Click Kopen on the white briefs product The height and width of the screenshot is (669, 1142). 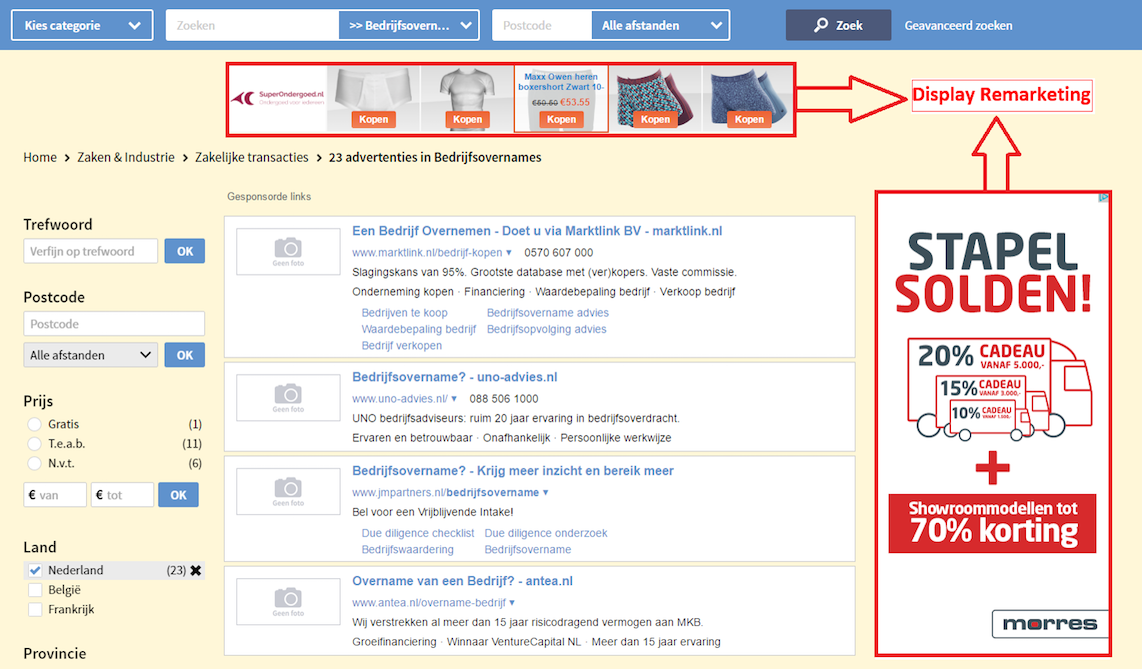[374, 119]
